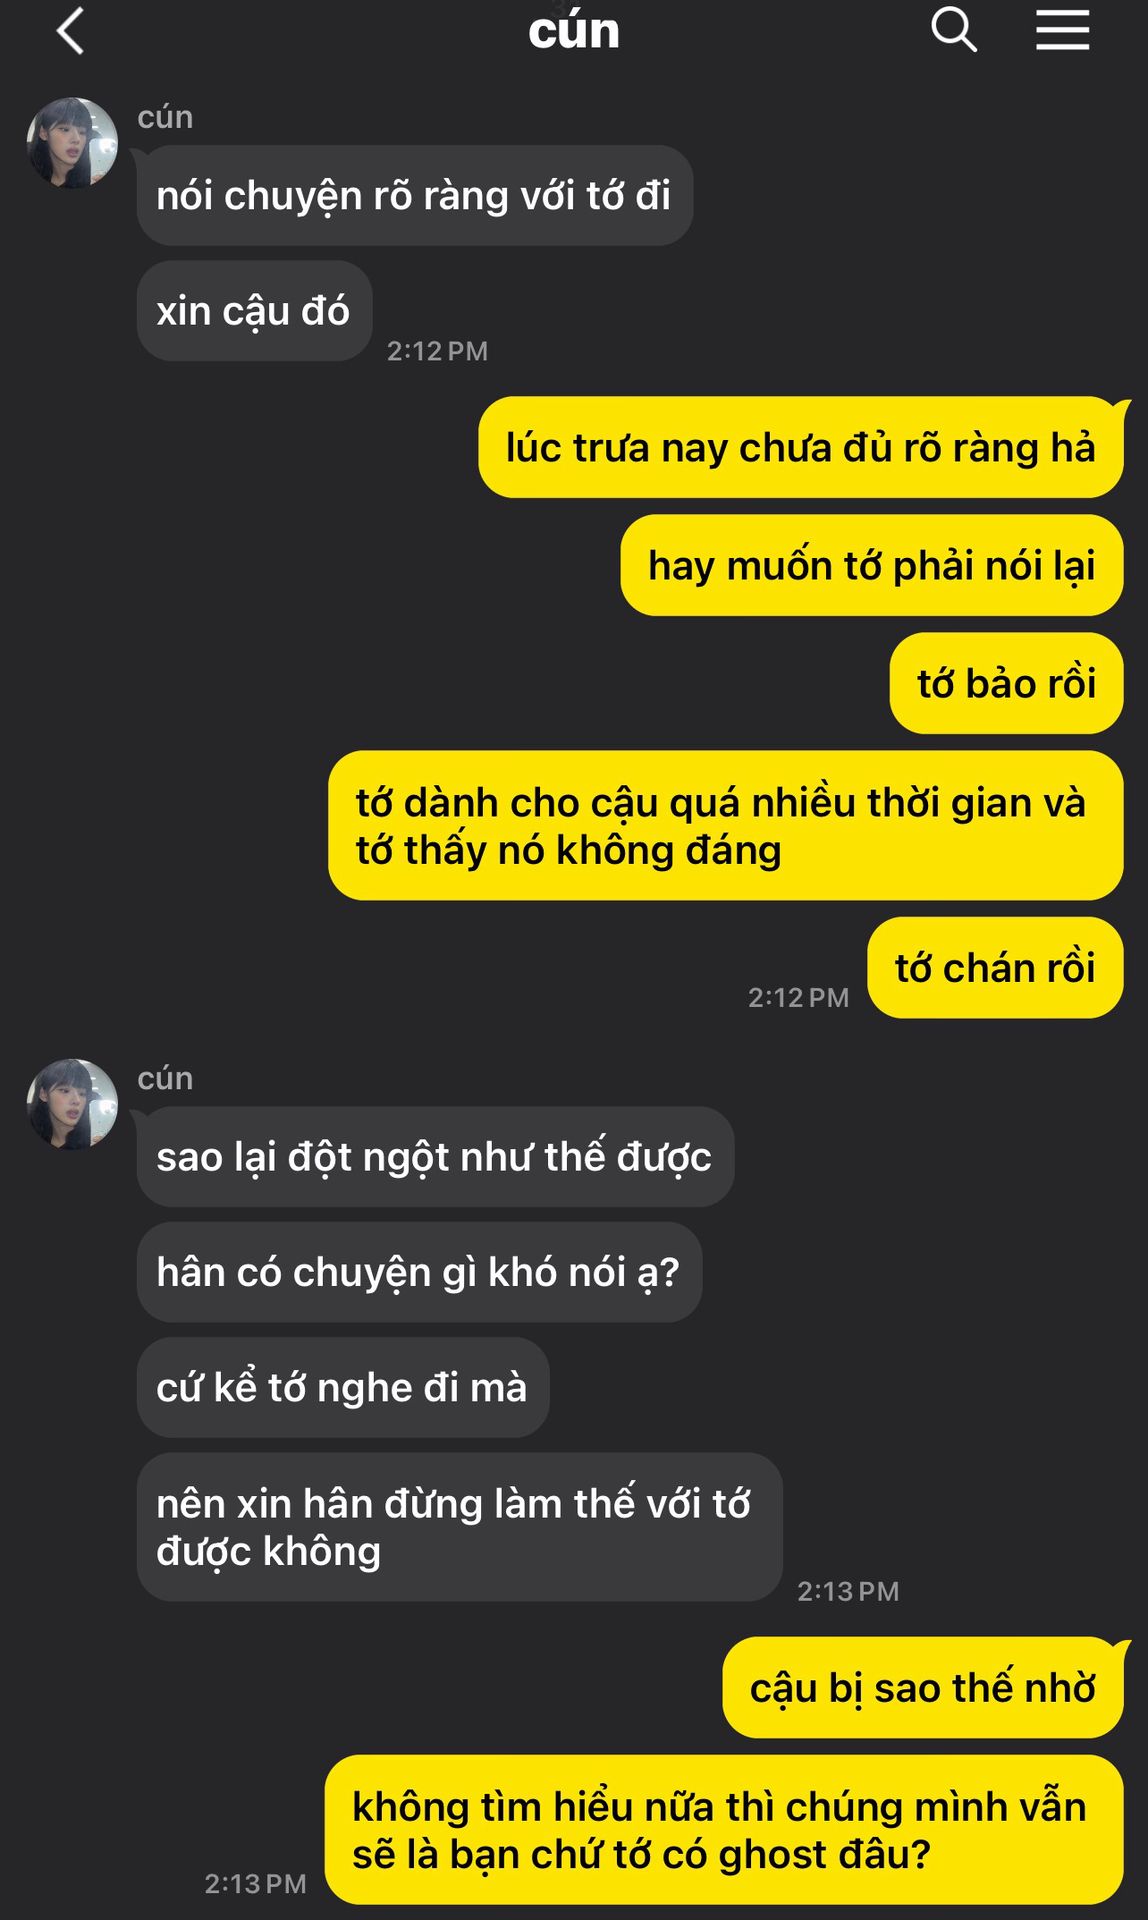Select message "hân có chuyện gì khó nói ạ?"
Viewport: 1148px width, 1920px height.
click(x=419, y=1272)
